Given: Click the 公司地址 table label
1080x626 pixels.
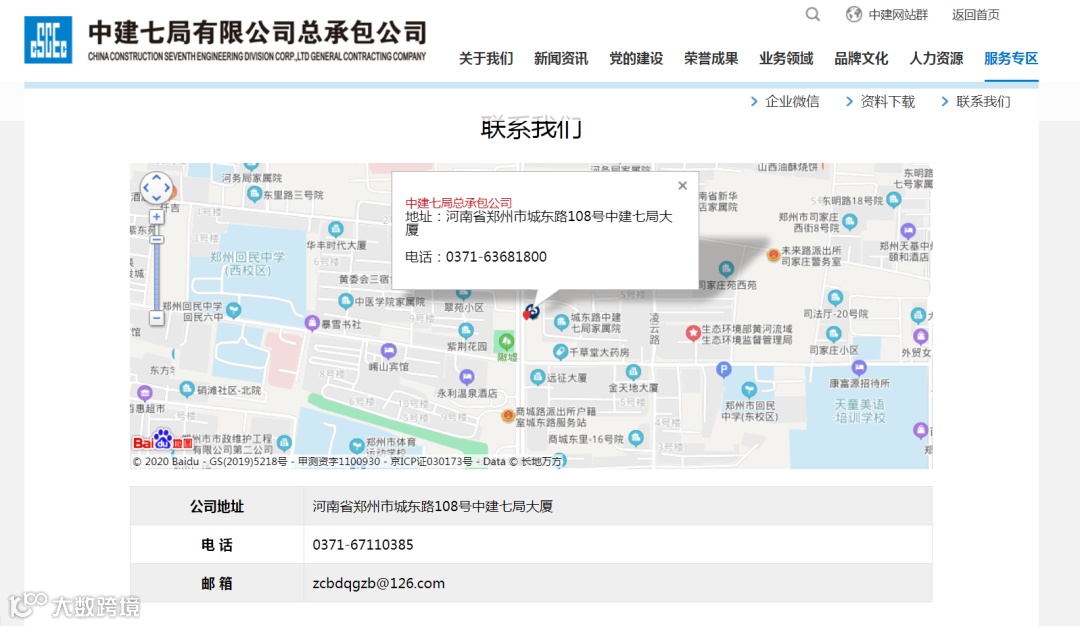Looking at the screenshot, I should pos(217,506).
